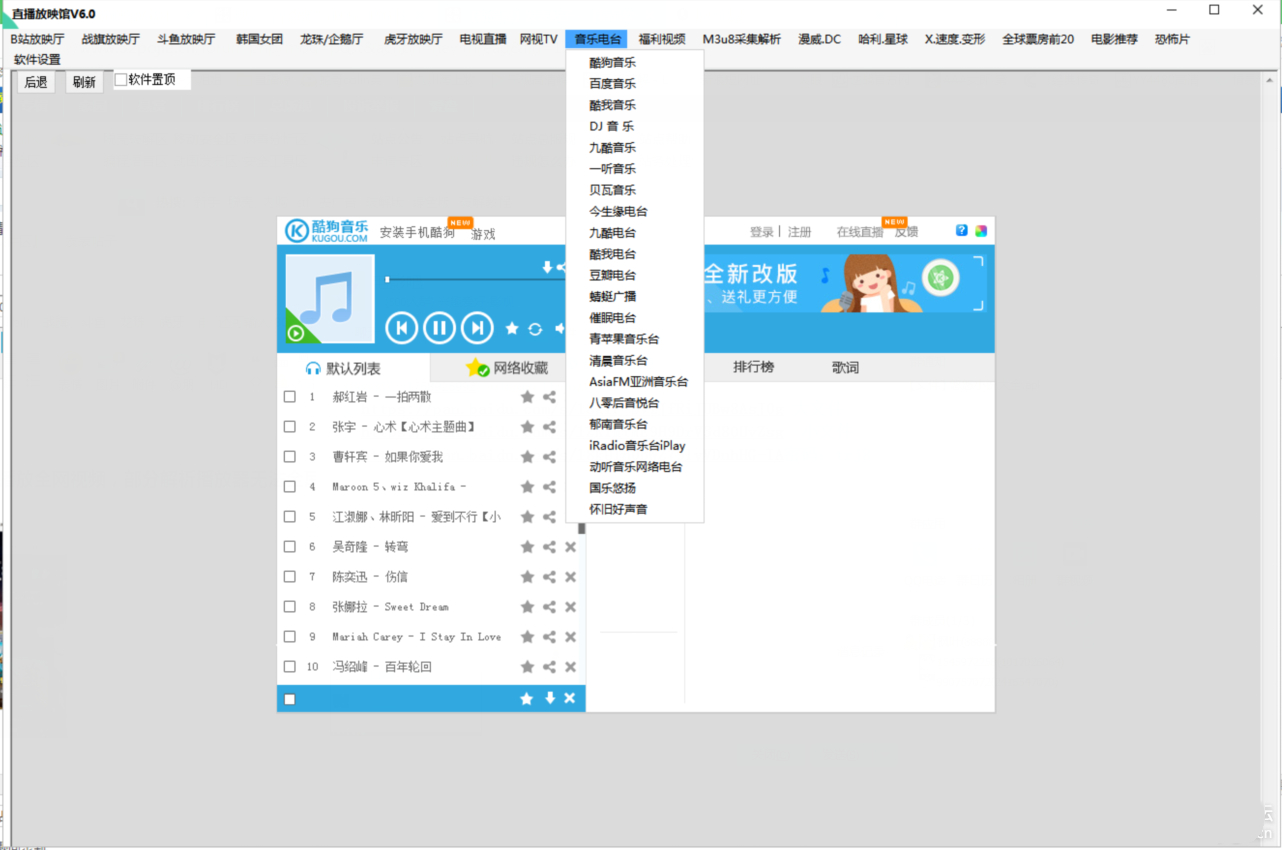Favorite 郝红岩 - 一拍两散 with its star icon

click(527, 396)
